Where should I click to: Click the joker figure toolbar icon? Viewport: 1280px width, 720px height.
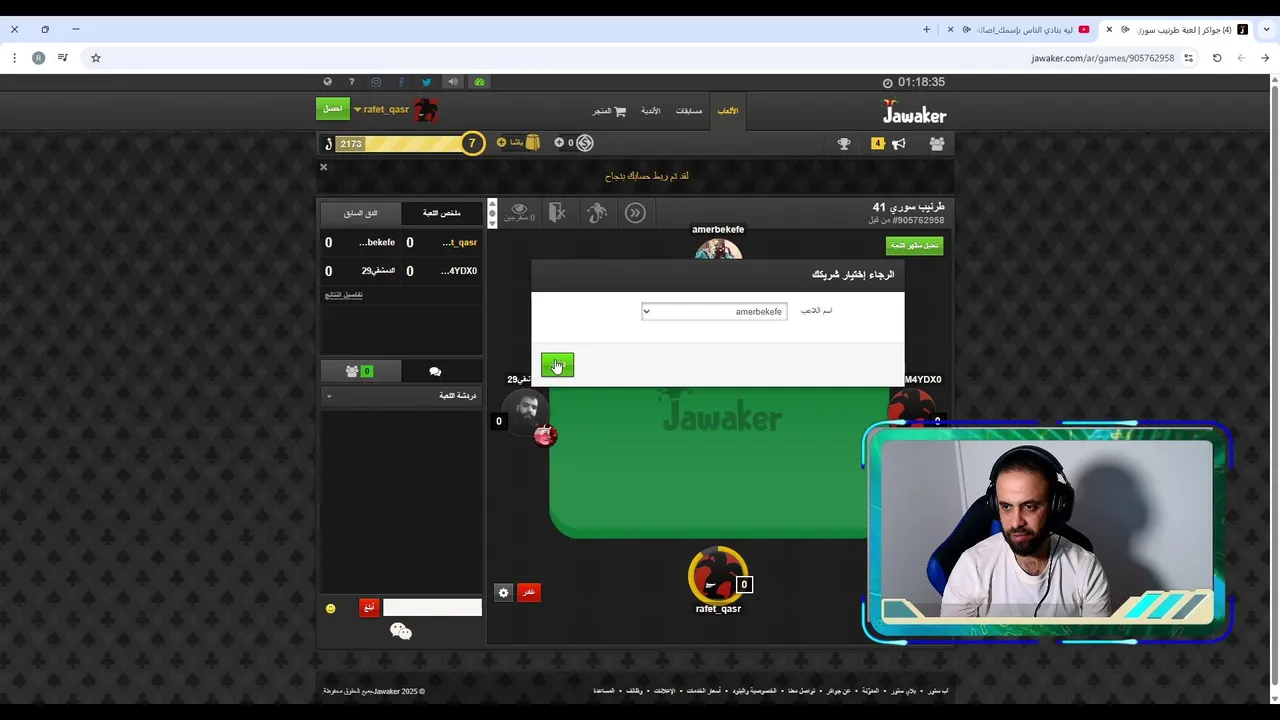(597, 212)
